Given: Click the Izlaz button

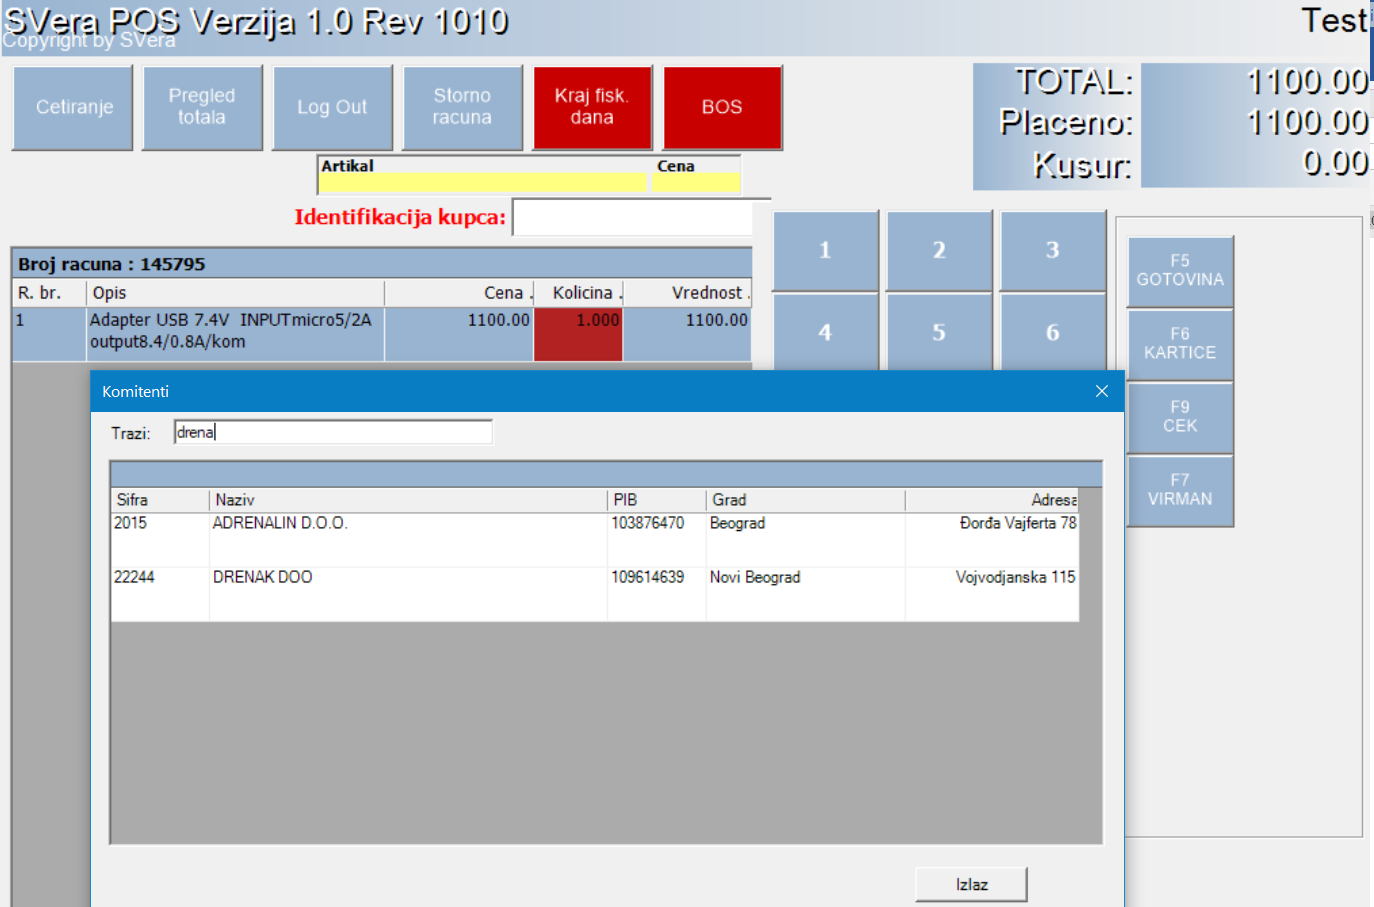Looking at the screenshot, I should 971,884.
